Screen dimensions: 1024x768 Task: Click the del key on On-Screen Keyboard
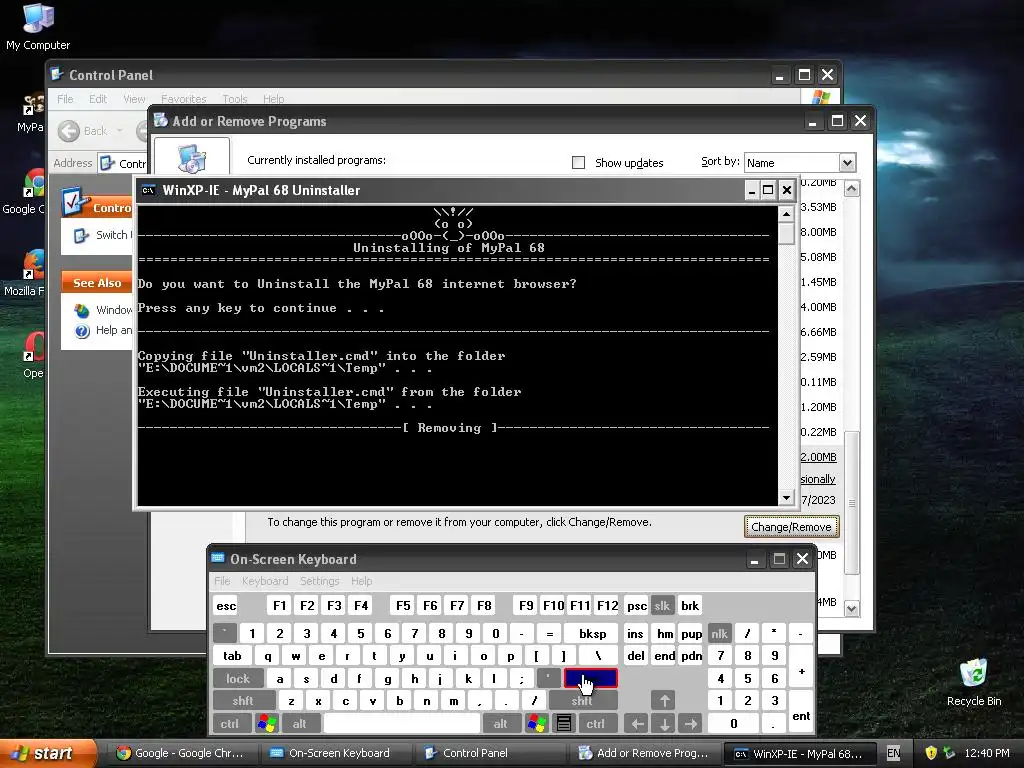pyautogui.click(x=635, y=656)
